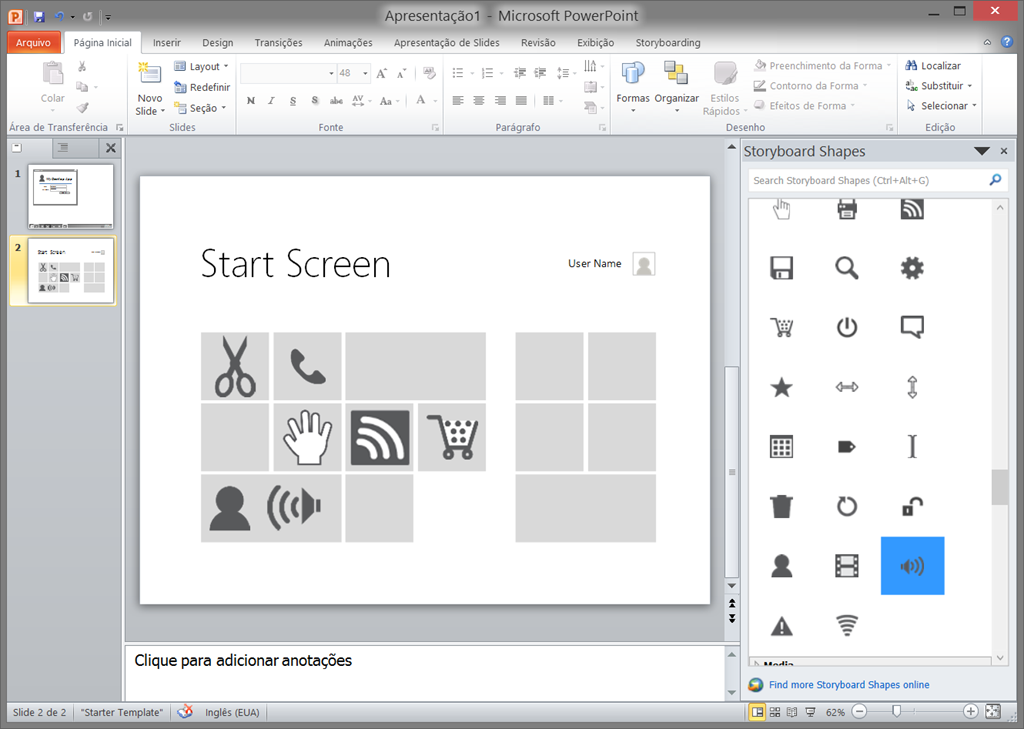
Task: Open Storyboard Shapes panel options arrow
Action: click(981, 151)
